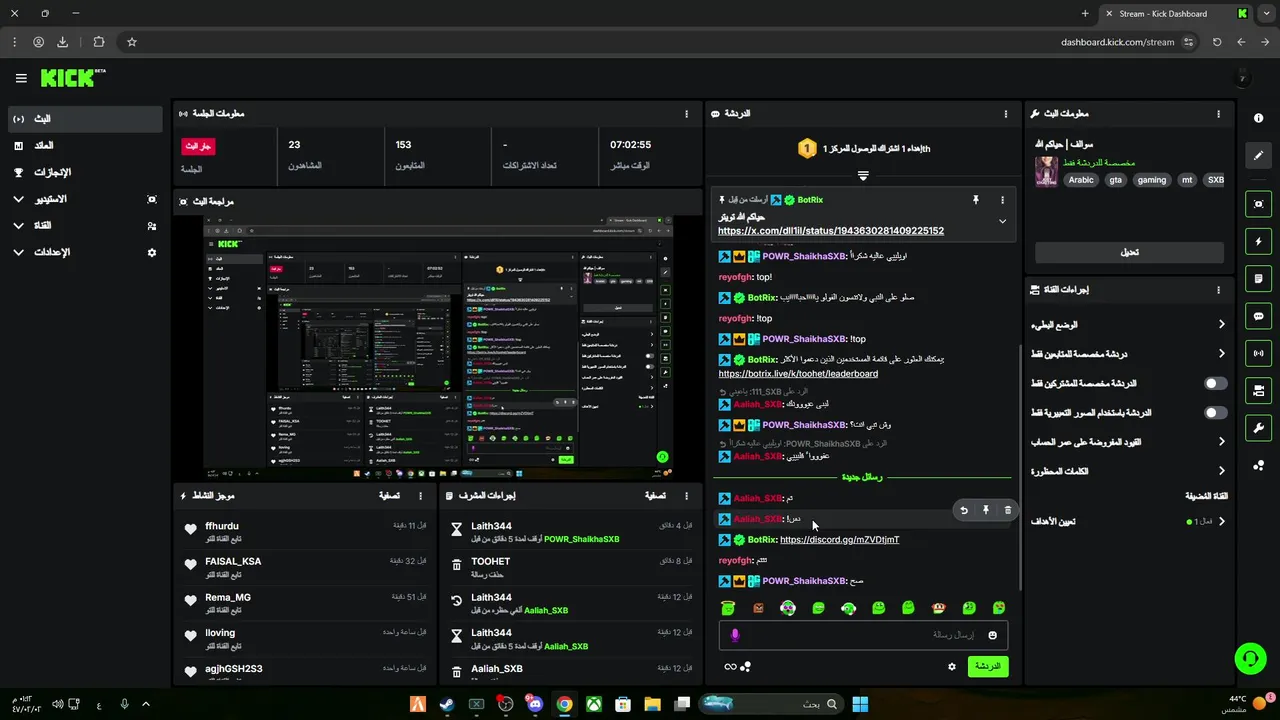1280x720 pixels.
Task: Open Discord from the Windows taskbar
Action: tap(535, 704)
